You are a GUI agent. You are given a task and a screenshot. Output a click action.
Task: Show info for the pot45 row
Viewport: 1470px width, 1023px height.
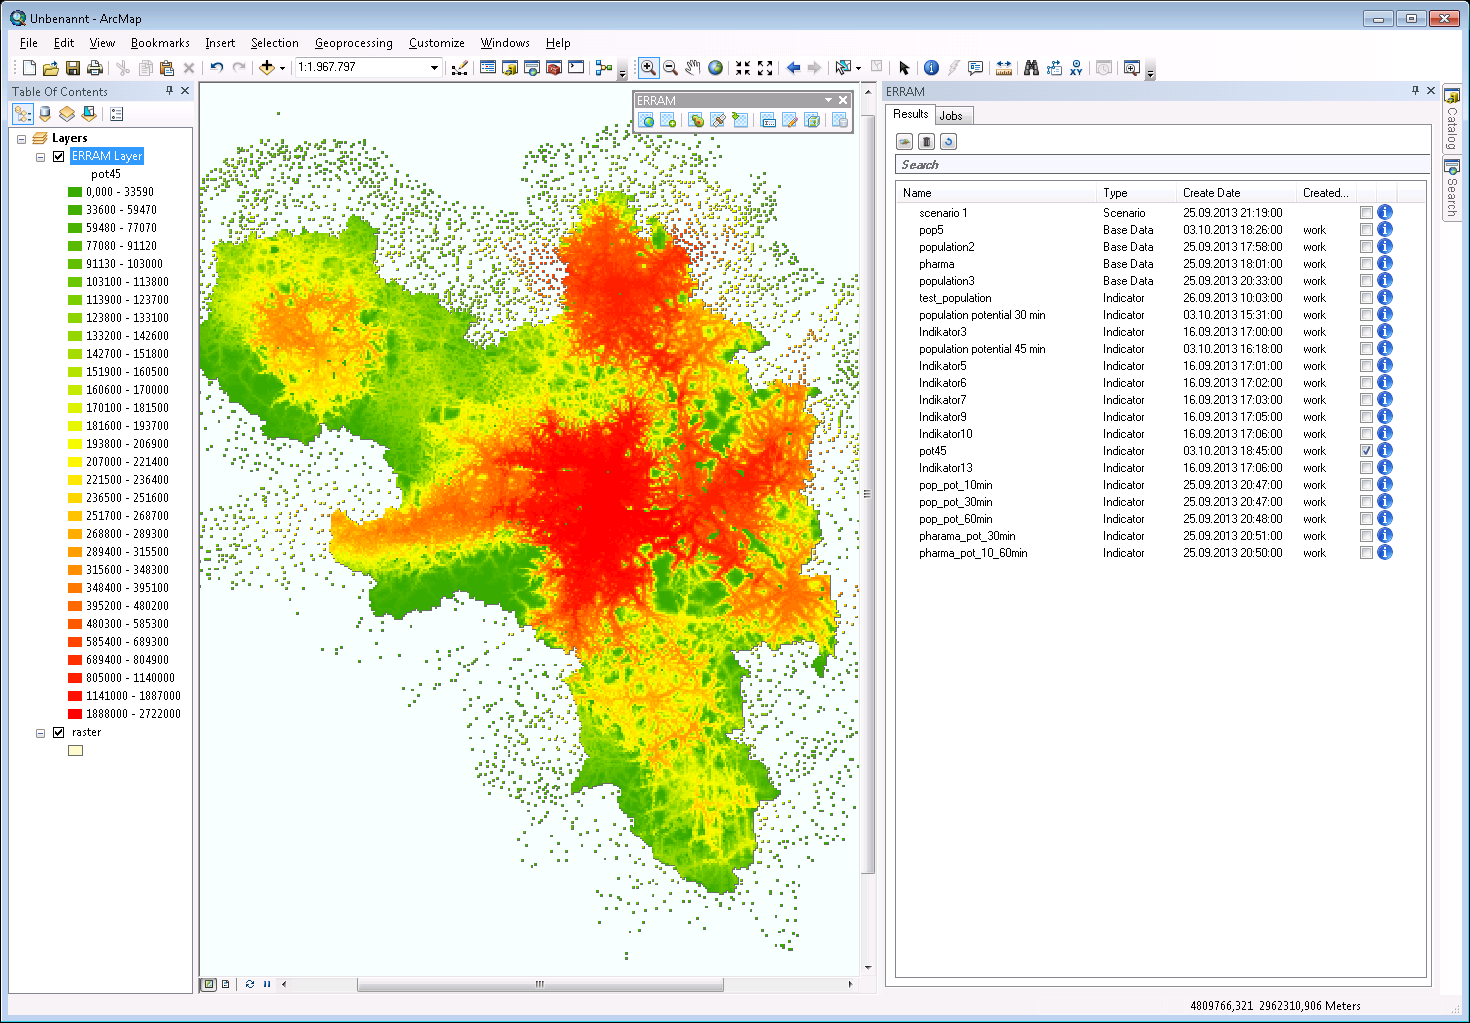[1385, 451]
